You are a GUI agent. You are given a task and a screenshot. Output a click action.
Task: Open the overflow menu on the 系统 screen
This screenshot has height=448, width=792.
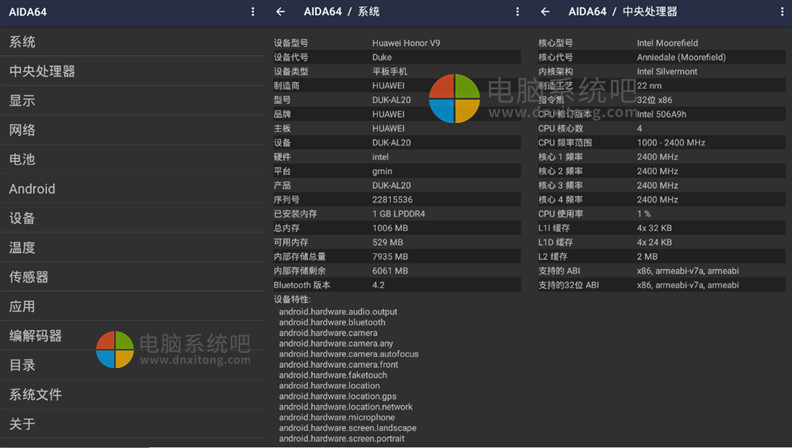(x=517, y=12)
